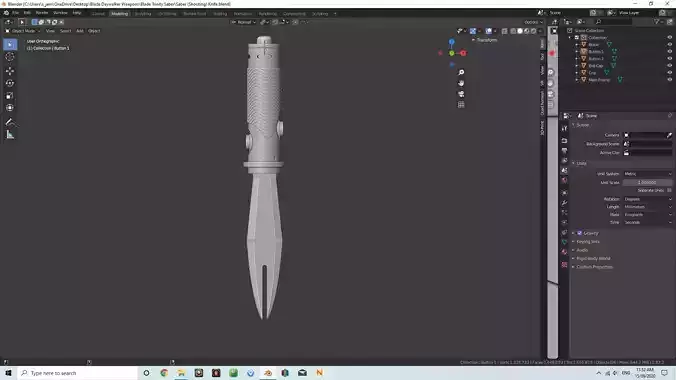
Task: Open the Output properties tab
Action: click(x=564, y=151)
